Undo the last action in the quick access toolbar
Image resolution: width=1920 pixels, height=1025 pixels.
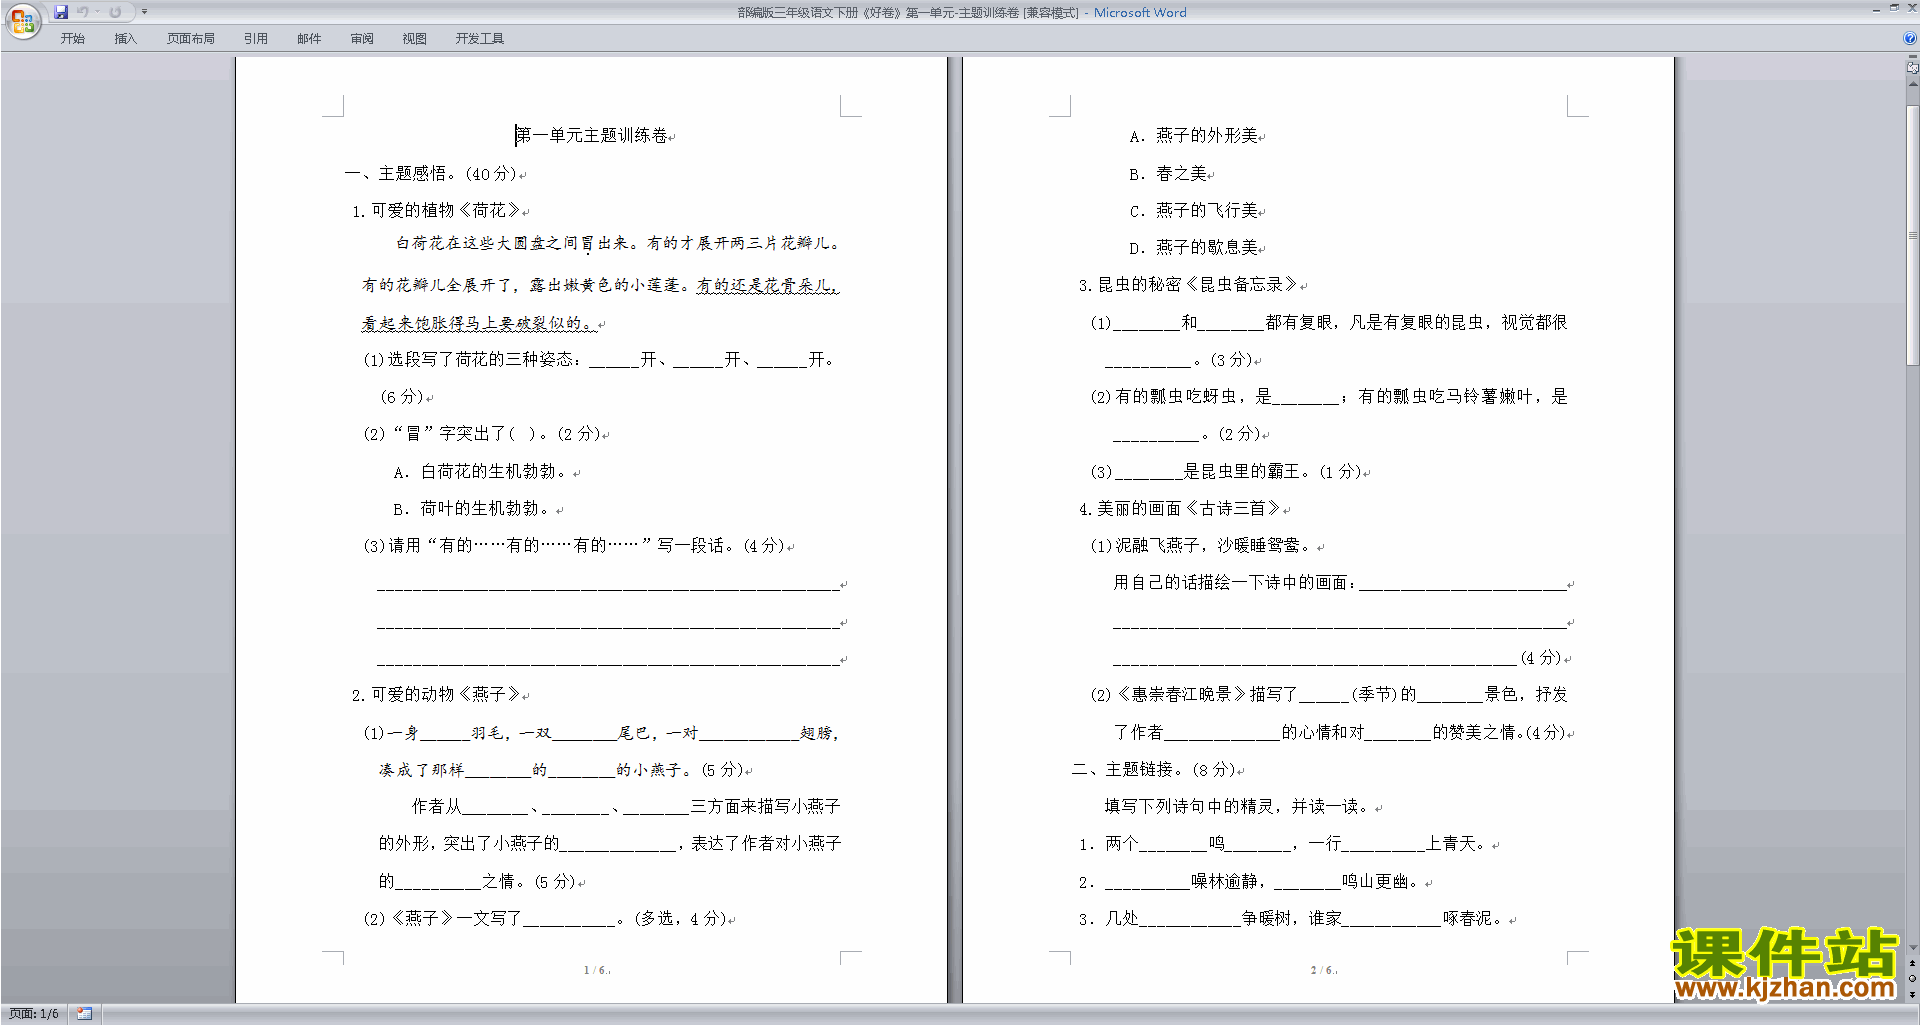point(83,12)
